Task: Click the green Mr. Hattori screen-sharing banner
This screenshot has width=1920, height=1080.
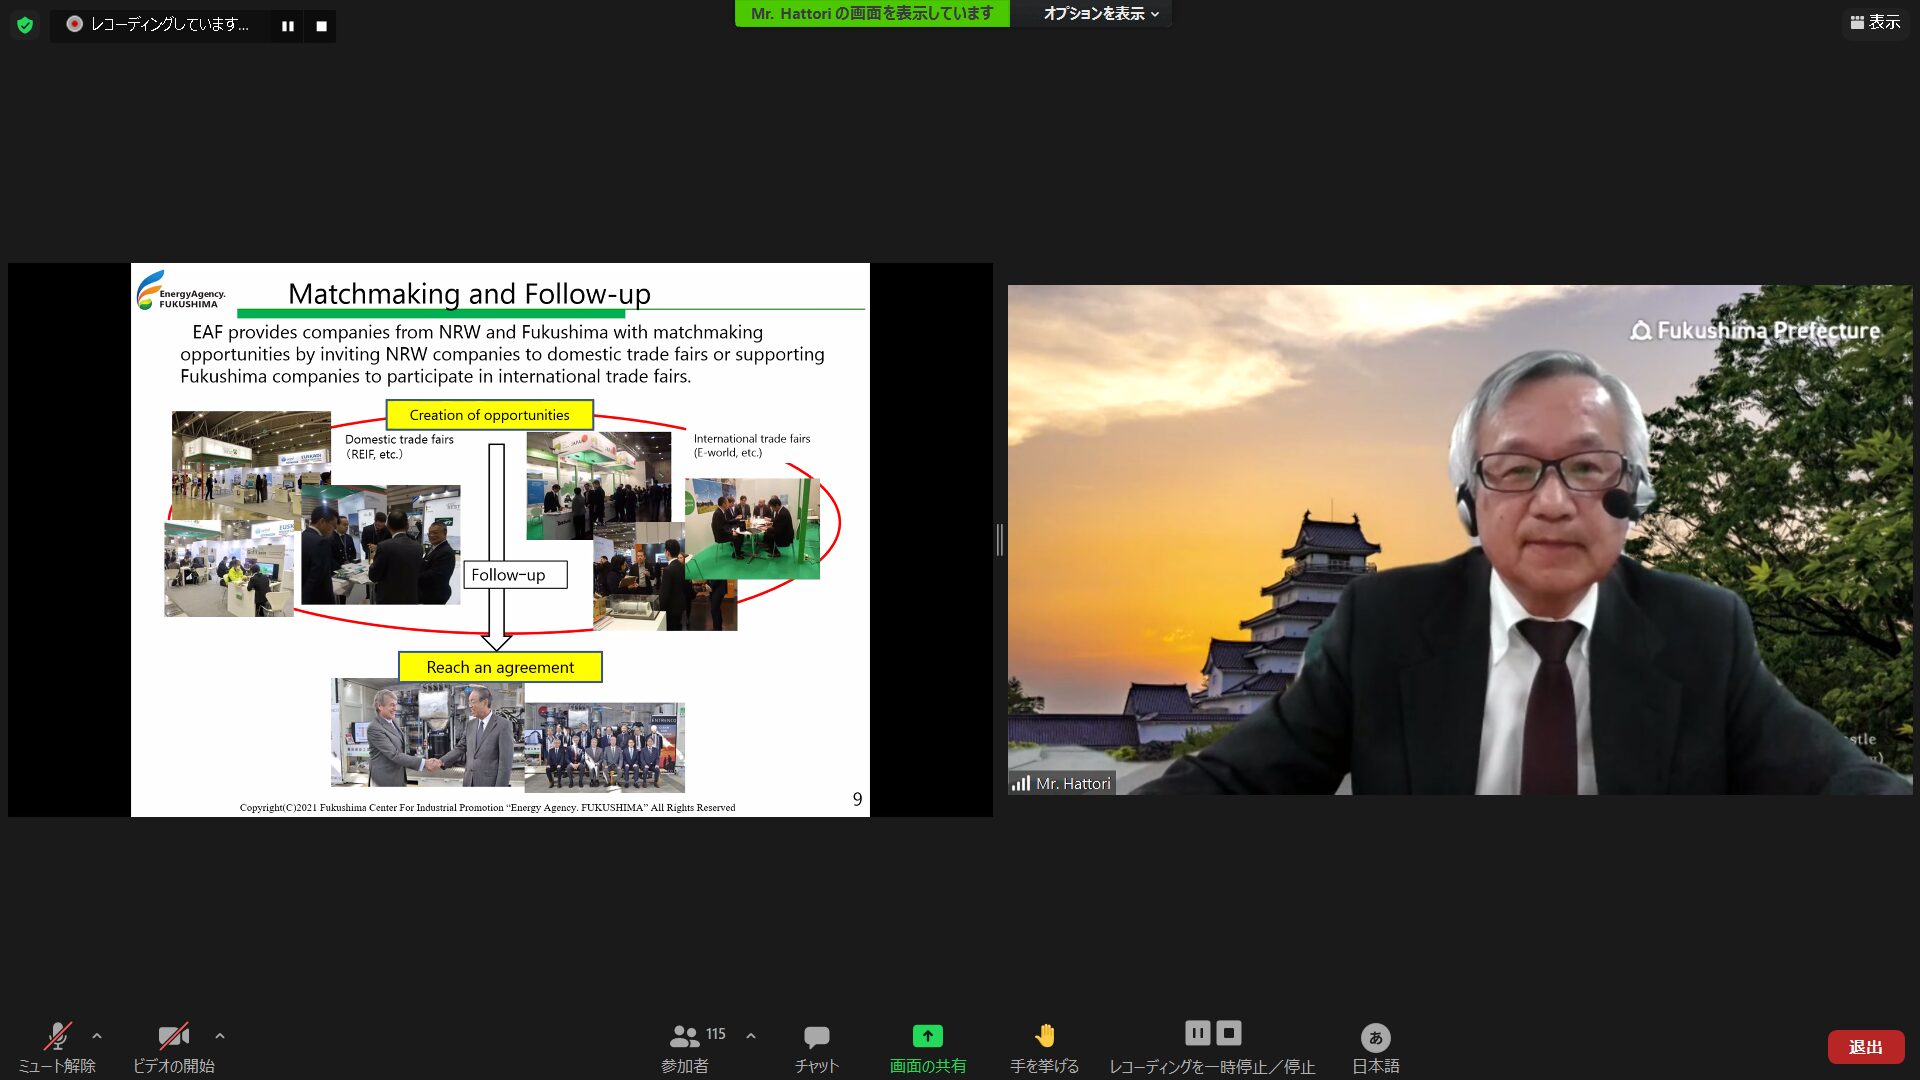Action: pos(871,14)
